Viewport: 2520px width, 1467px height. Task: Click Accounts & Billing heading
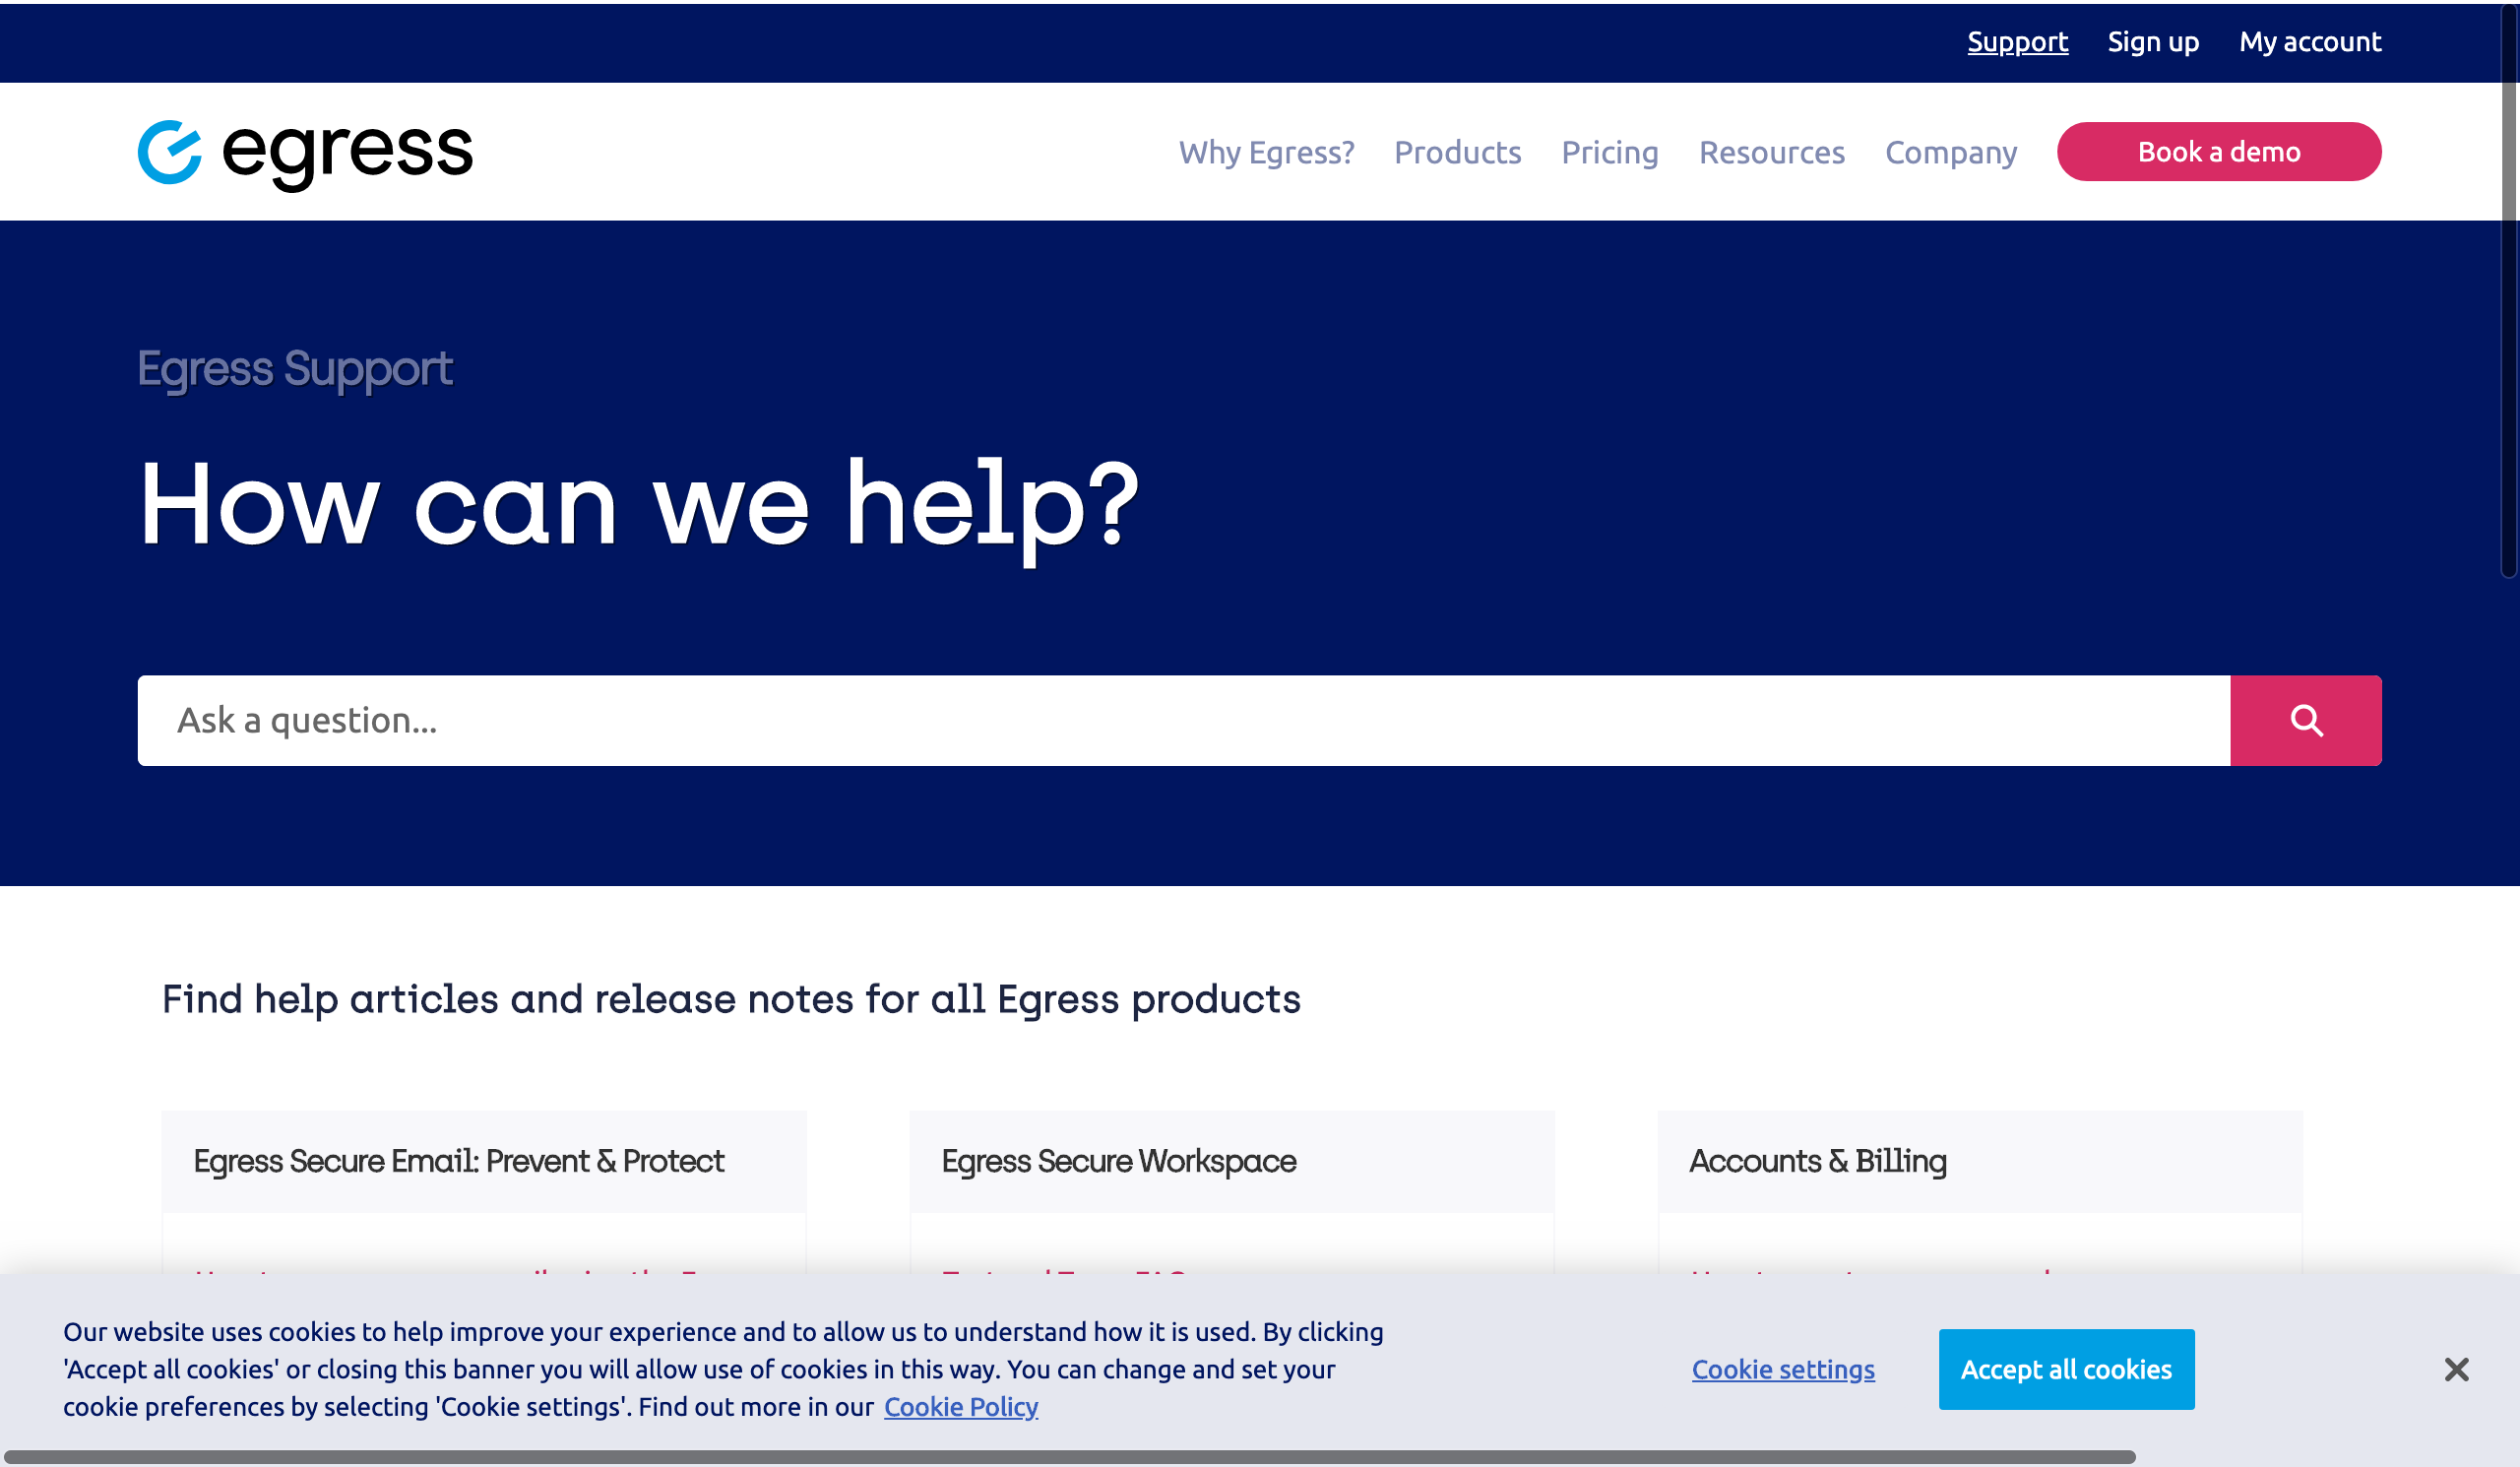(x=1817, y=1161)
